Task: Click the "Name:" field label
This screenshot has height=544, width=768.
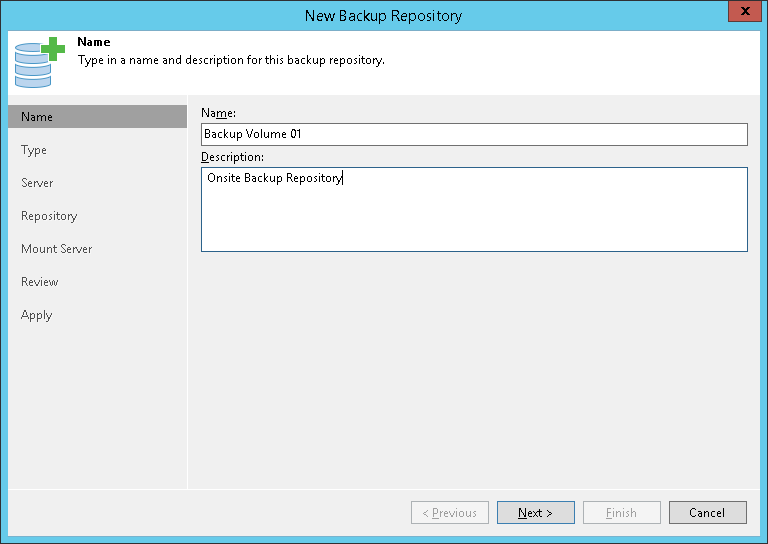Action: click(x=218, y=113)
